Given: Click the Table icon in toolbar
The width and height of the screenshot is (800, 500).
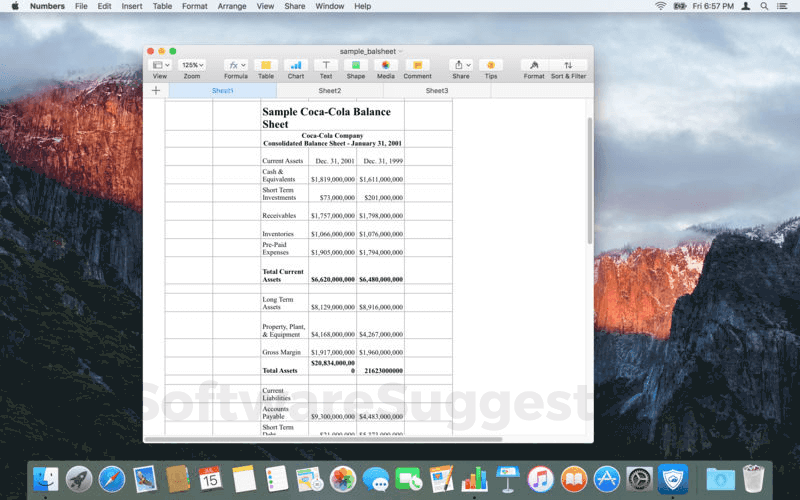Looking at the screenshot, I should pyautogui.click(x=266, y=65).
